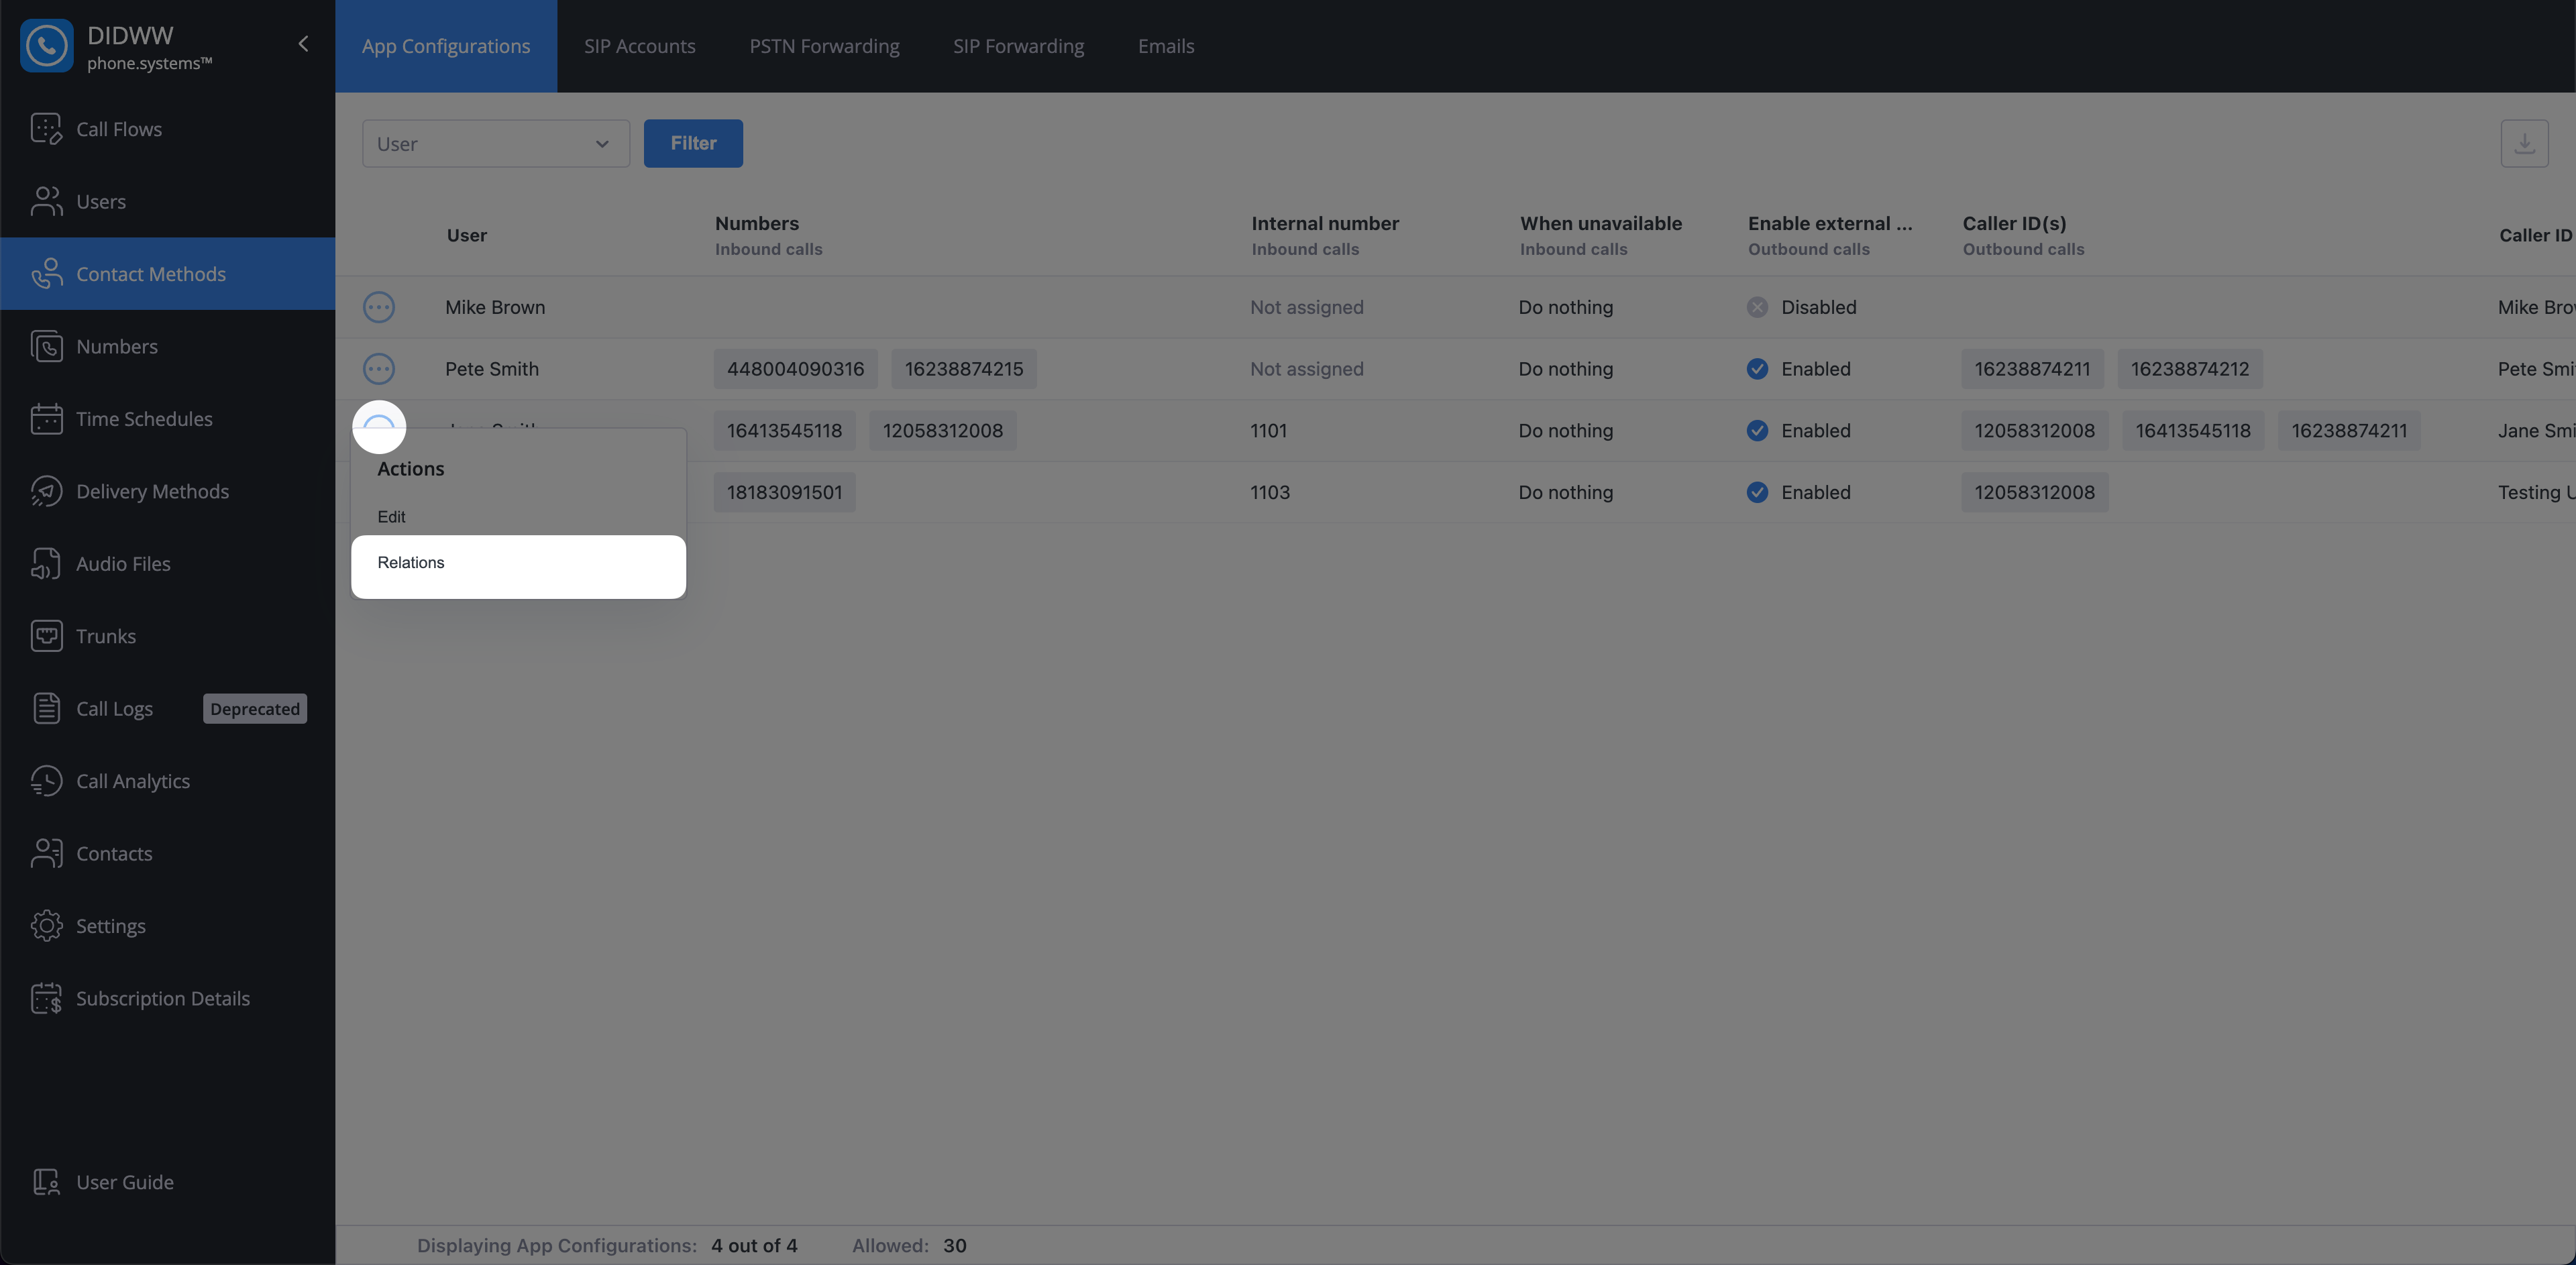The image size is (2576, 1265).
Task: Click Do nothing in Pete Smith row
Action: [1565, 369]
